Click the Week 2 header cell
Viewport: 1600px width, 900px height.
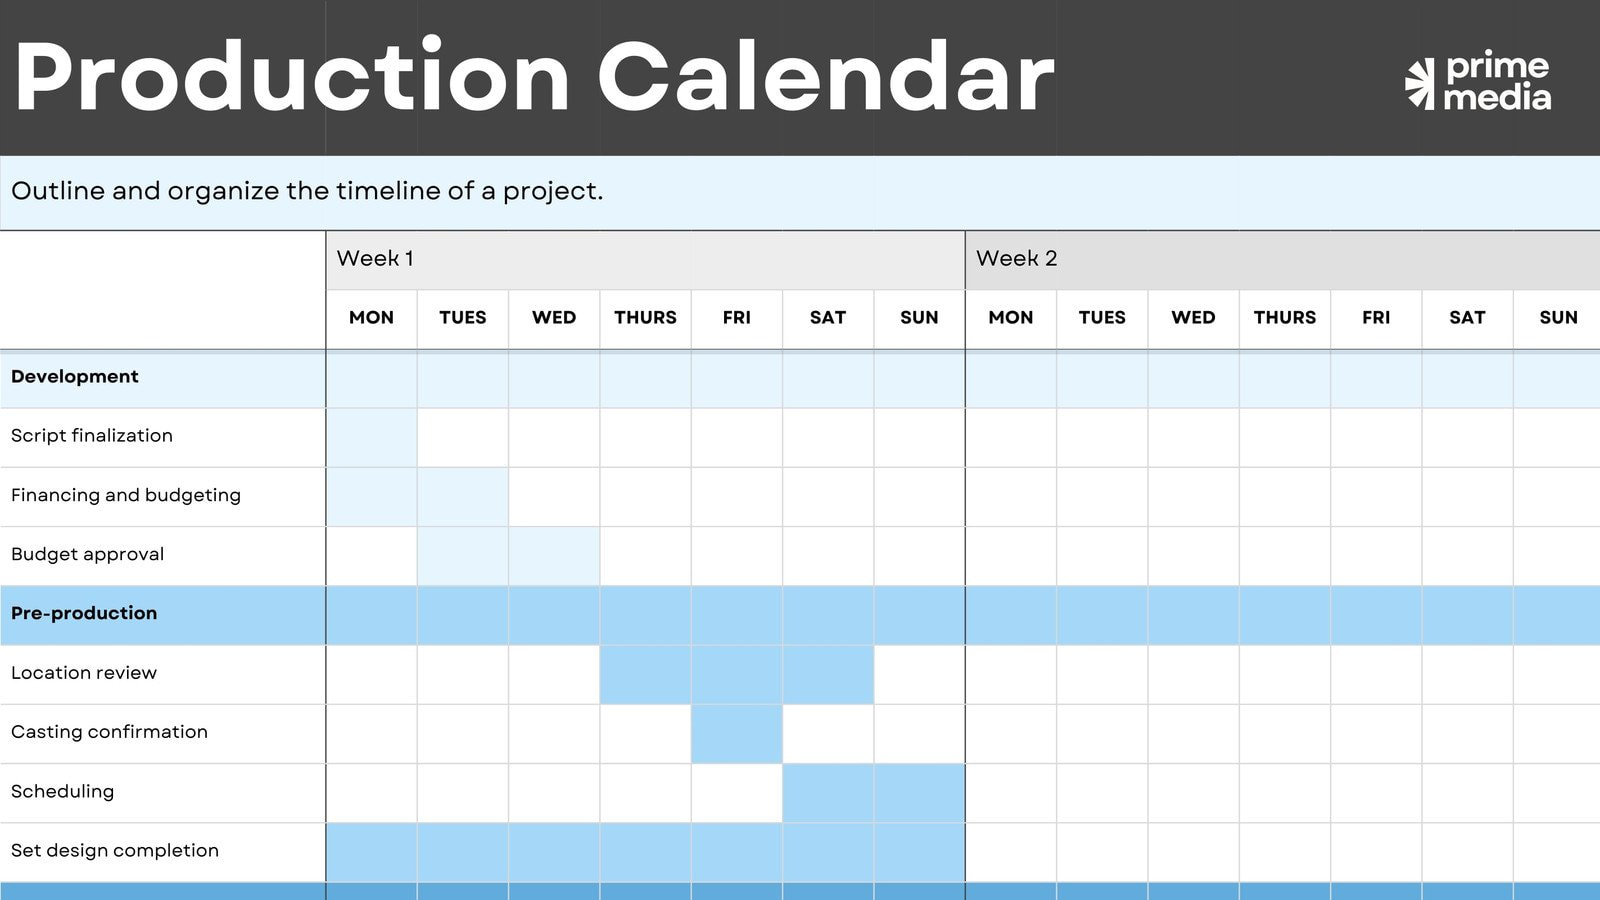[x=1283, y=260]
